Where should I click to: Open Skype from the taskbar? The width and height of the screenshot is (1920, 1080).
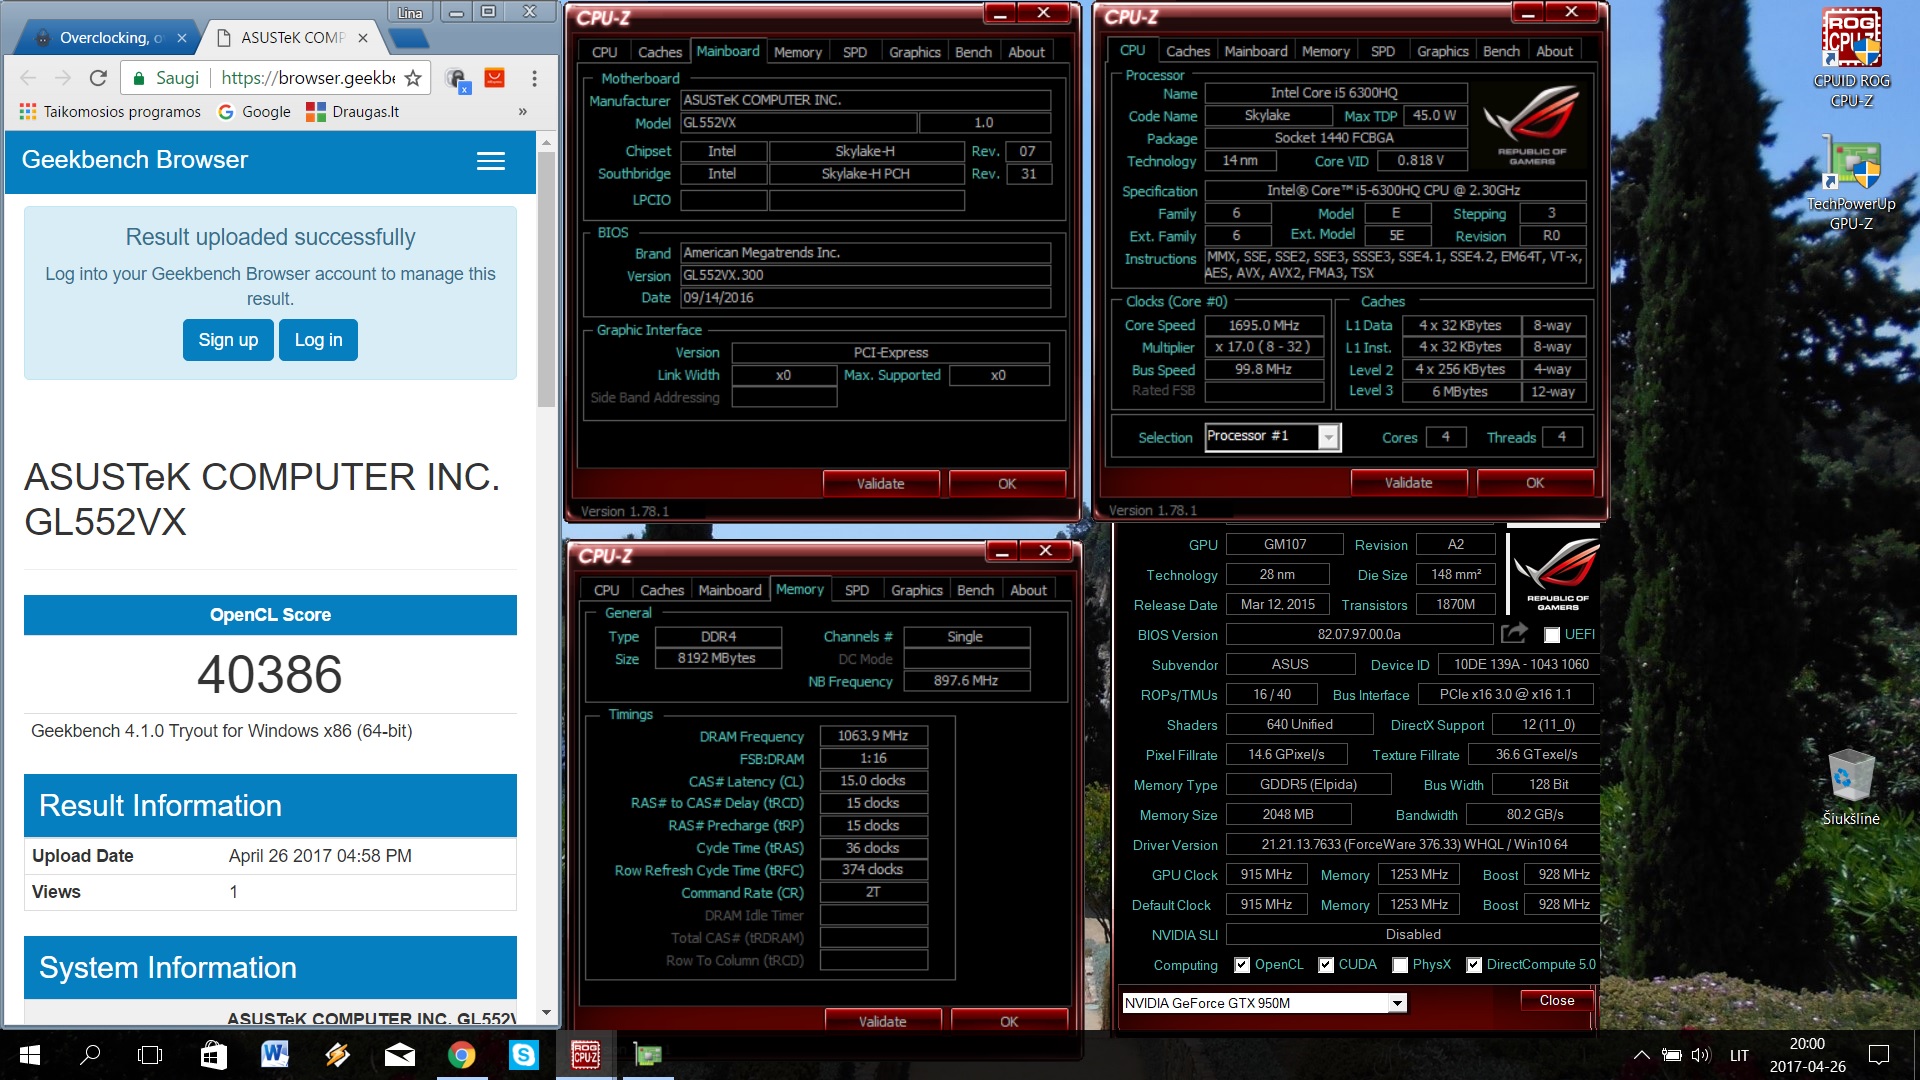point(523,1054)
